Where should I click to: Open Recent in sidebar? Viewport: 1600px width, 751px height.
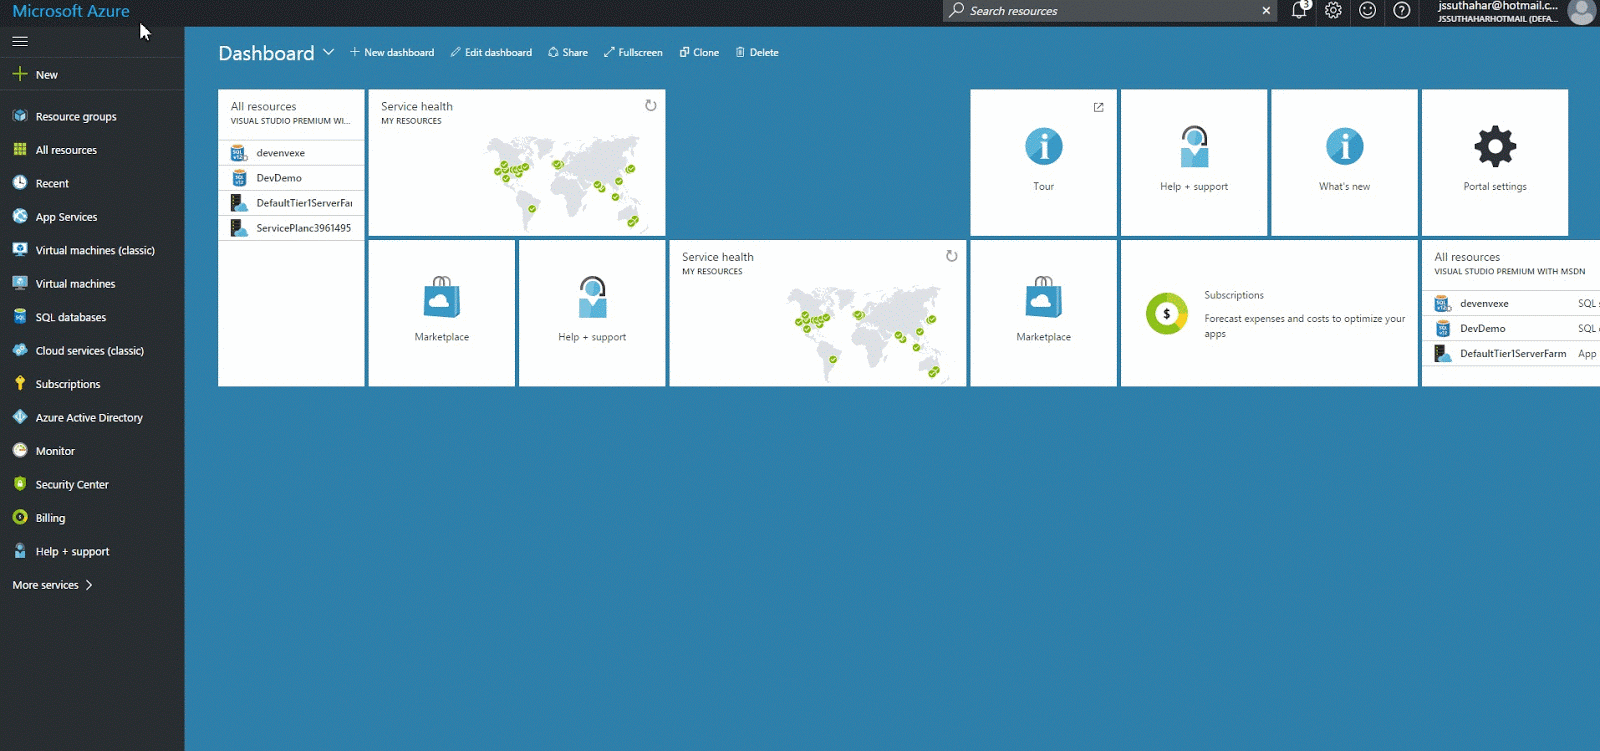(92, 183)
